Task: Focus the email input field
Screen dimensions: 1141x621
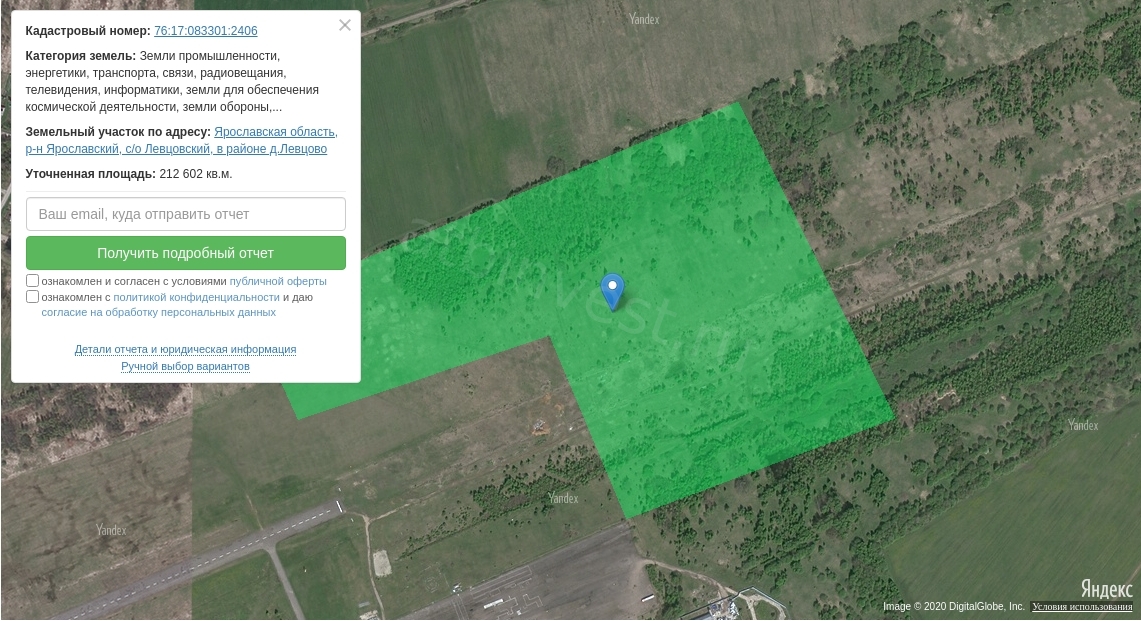Action: point(186,214)
